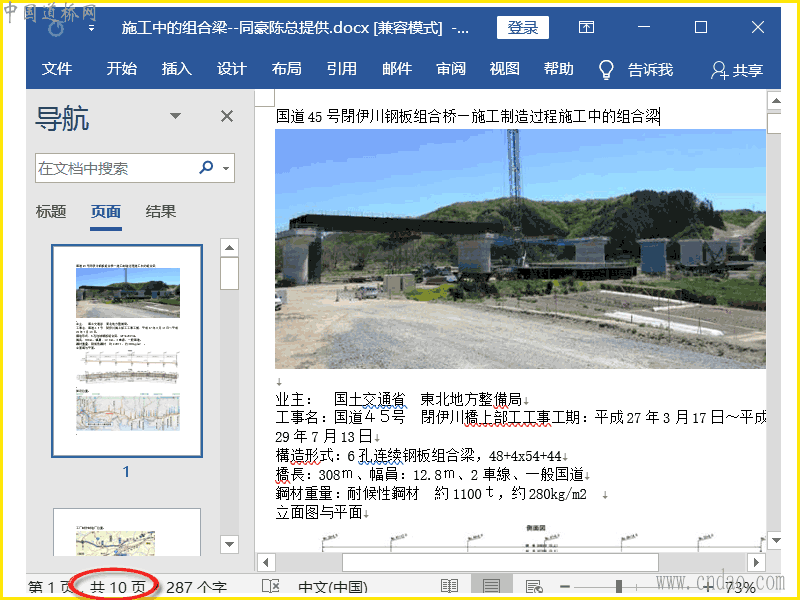Close the 导航 navigation pane
Viewport: 800px width, 600px height.
[227, 116]
